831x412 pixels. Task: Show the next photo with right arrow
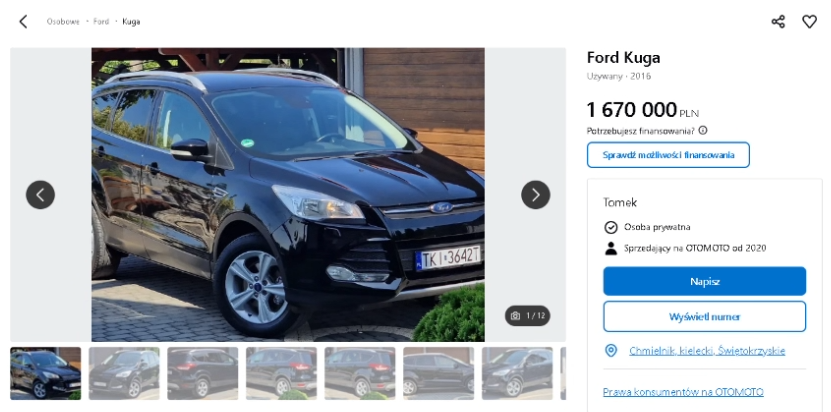coord(535,195)
